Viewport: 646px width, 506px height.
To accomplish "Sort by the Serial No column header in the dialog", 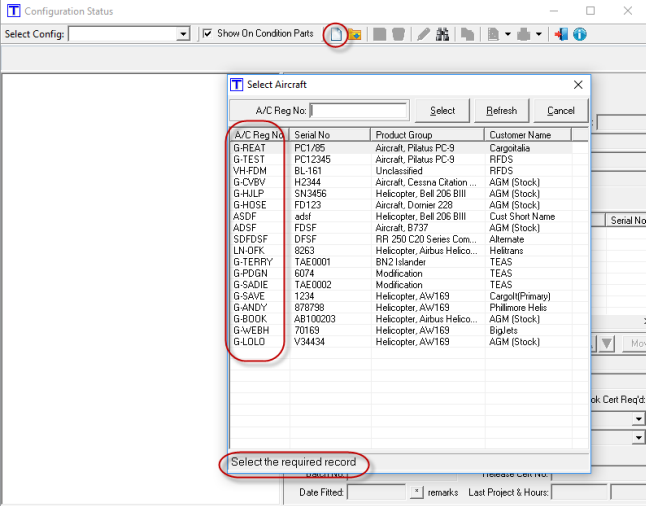I will coord(330,135).
